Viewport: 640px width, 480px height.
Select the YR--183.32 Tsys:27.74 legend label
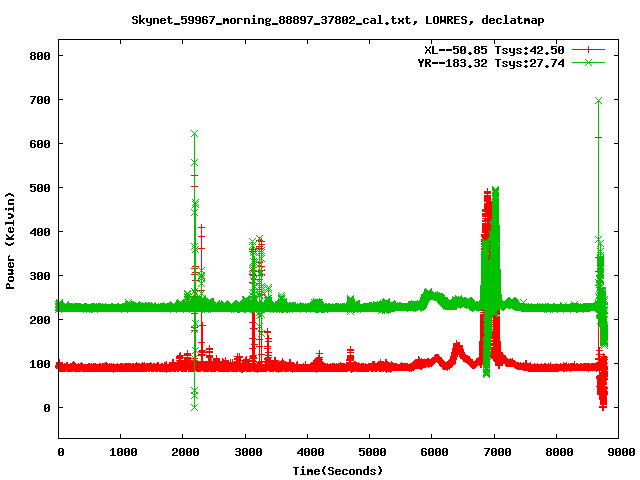coord(491,63)
